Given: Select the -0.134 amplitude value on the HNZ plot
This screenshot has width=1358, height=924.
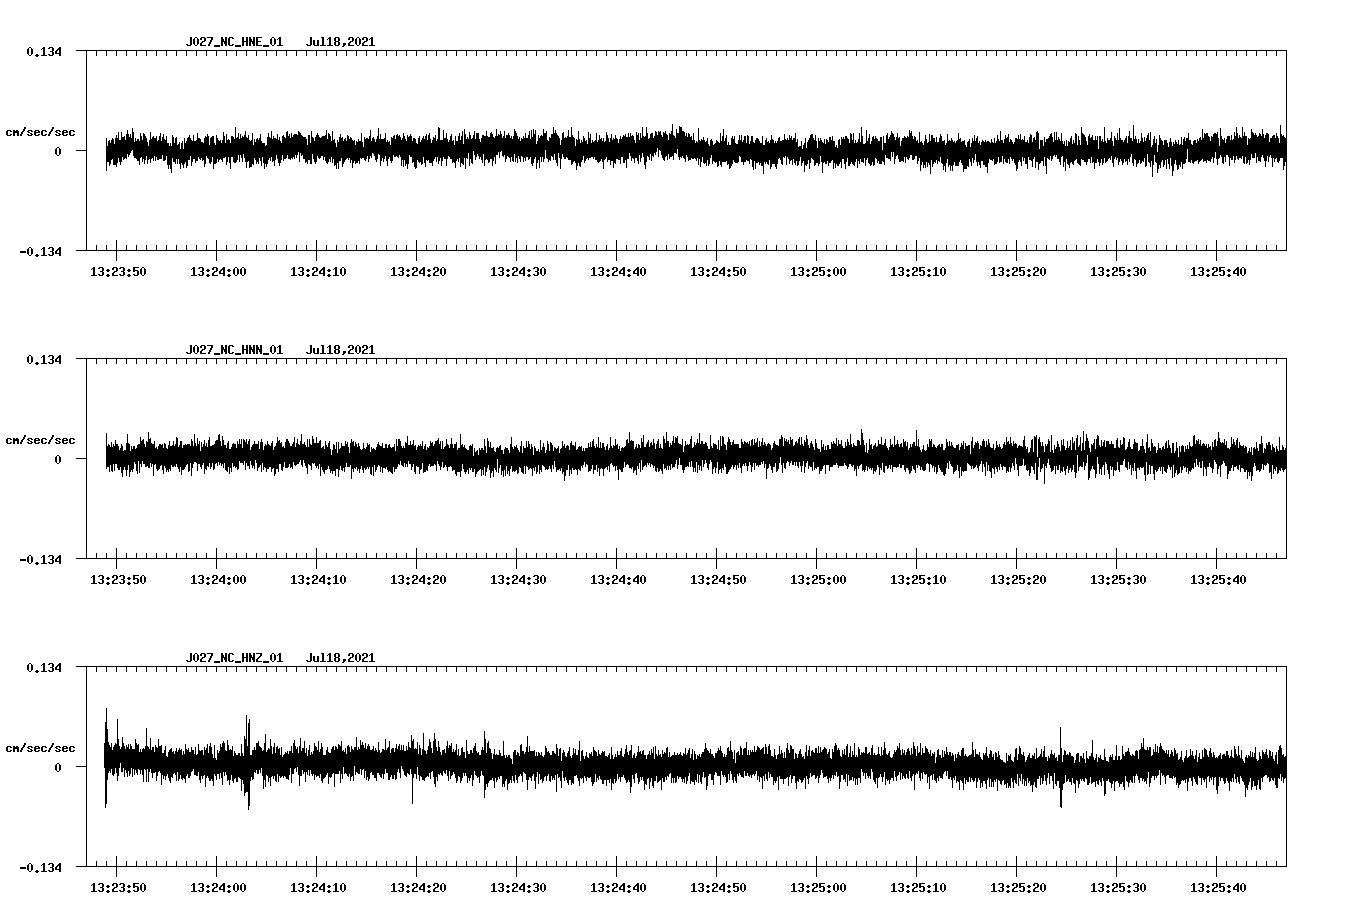Looking at the screenshot, I should 38,868.
